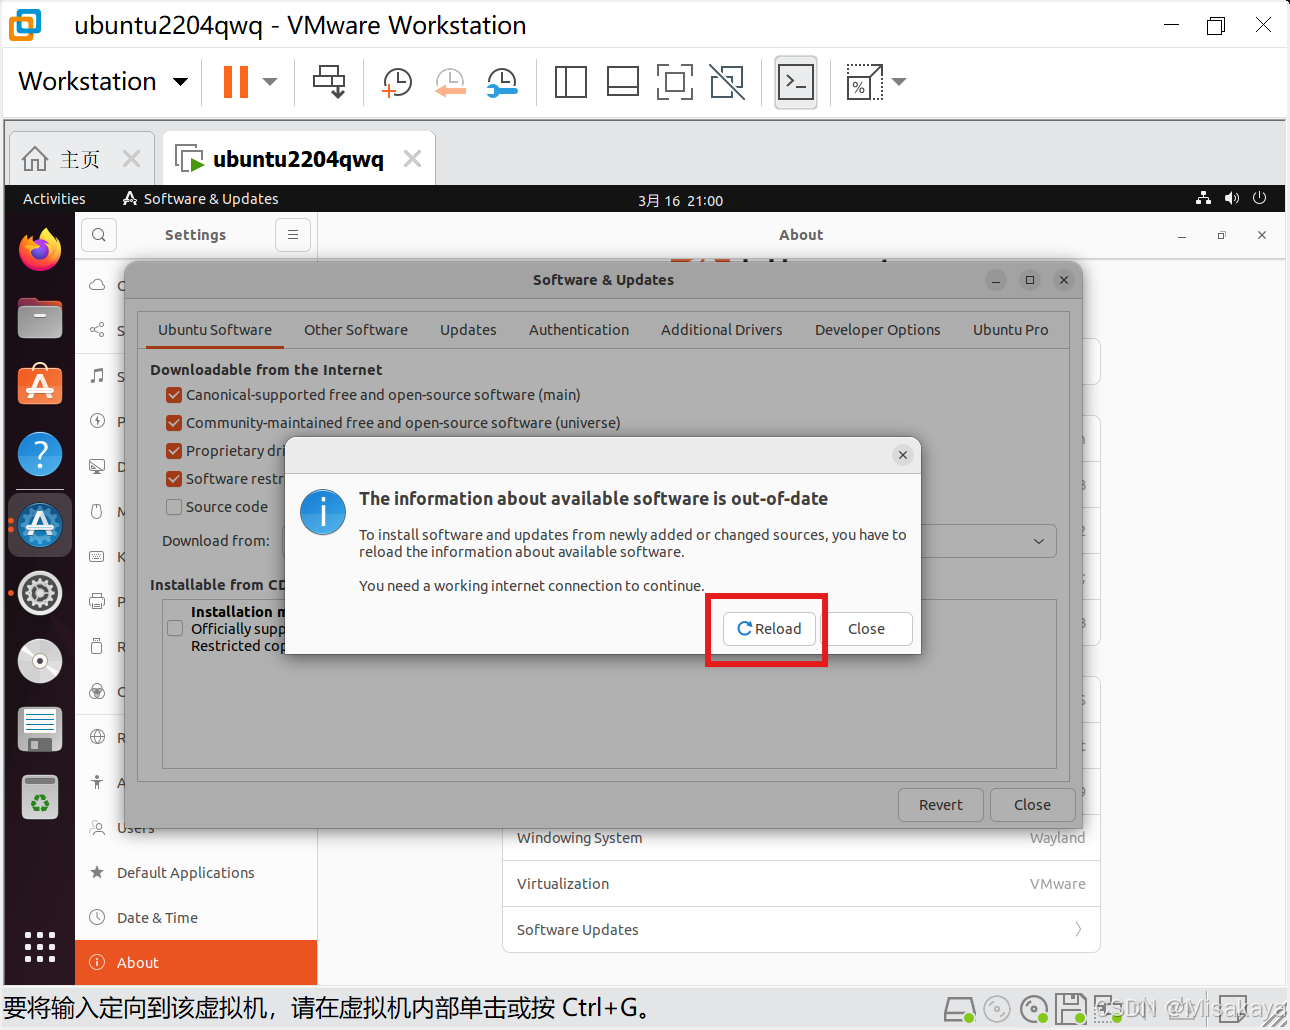Select About in the Settings sidebar
The image size is (1290, 1030).
[196, 963]
